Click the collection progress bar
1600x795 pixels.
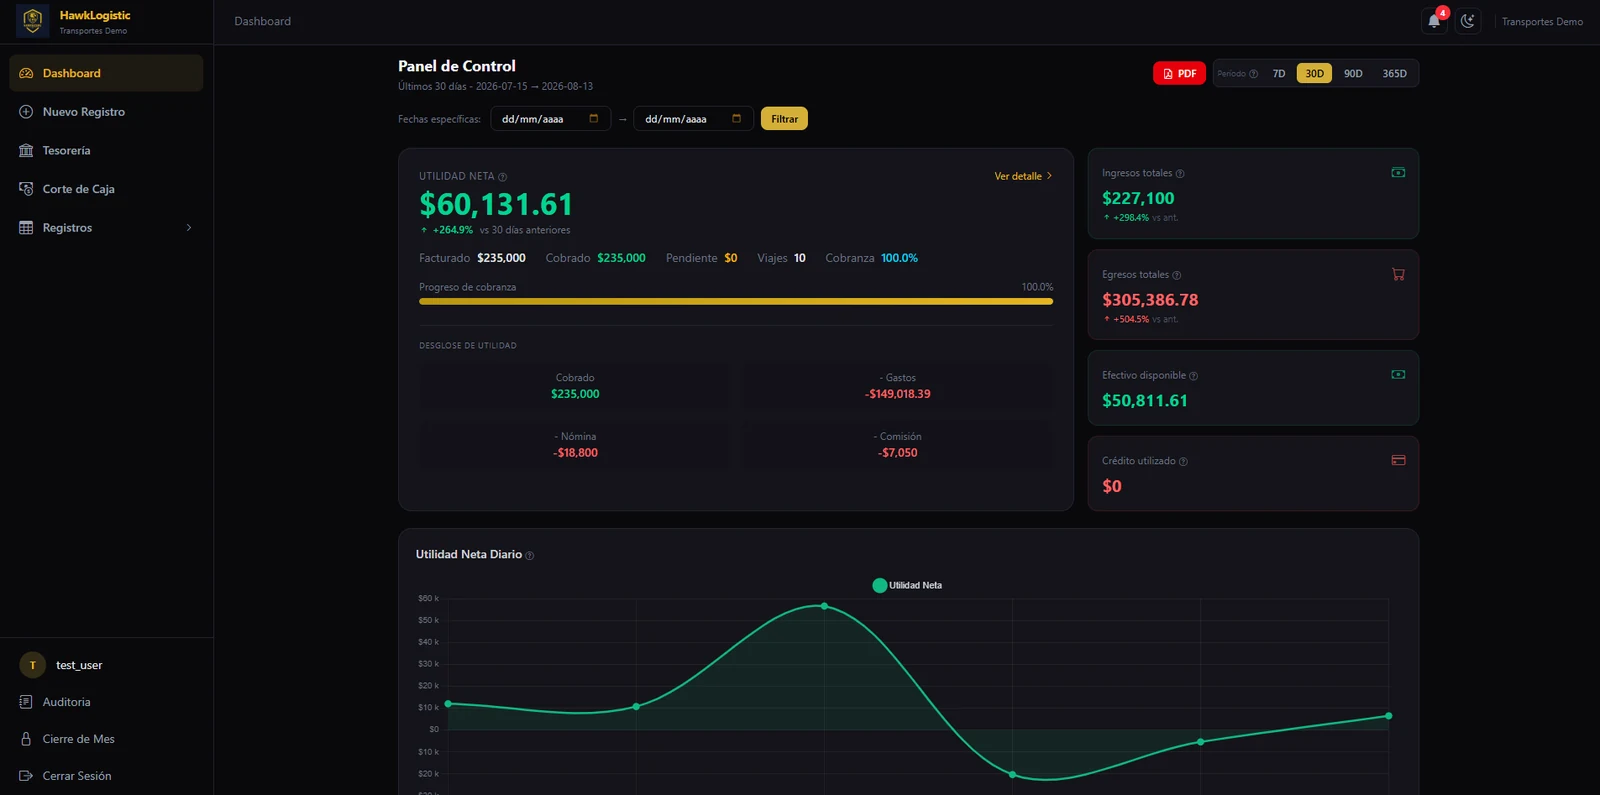click(736, 301)
